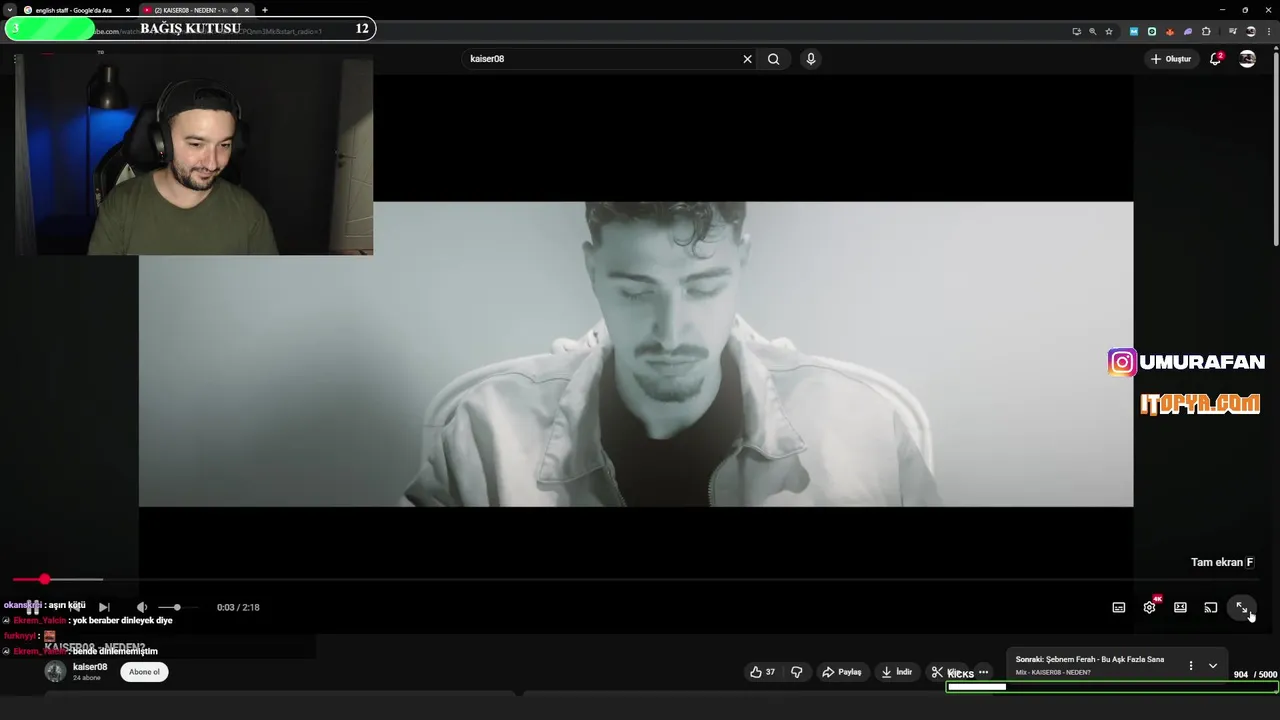Install app icon in address bar
The height and width of the screenshot is (720, 1280).
1076,31
